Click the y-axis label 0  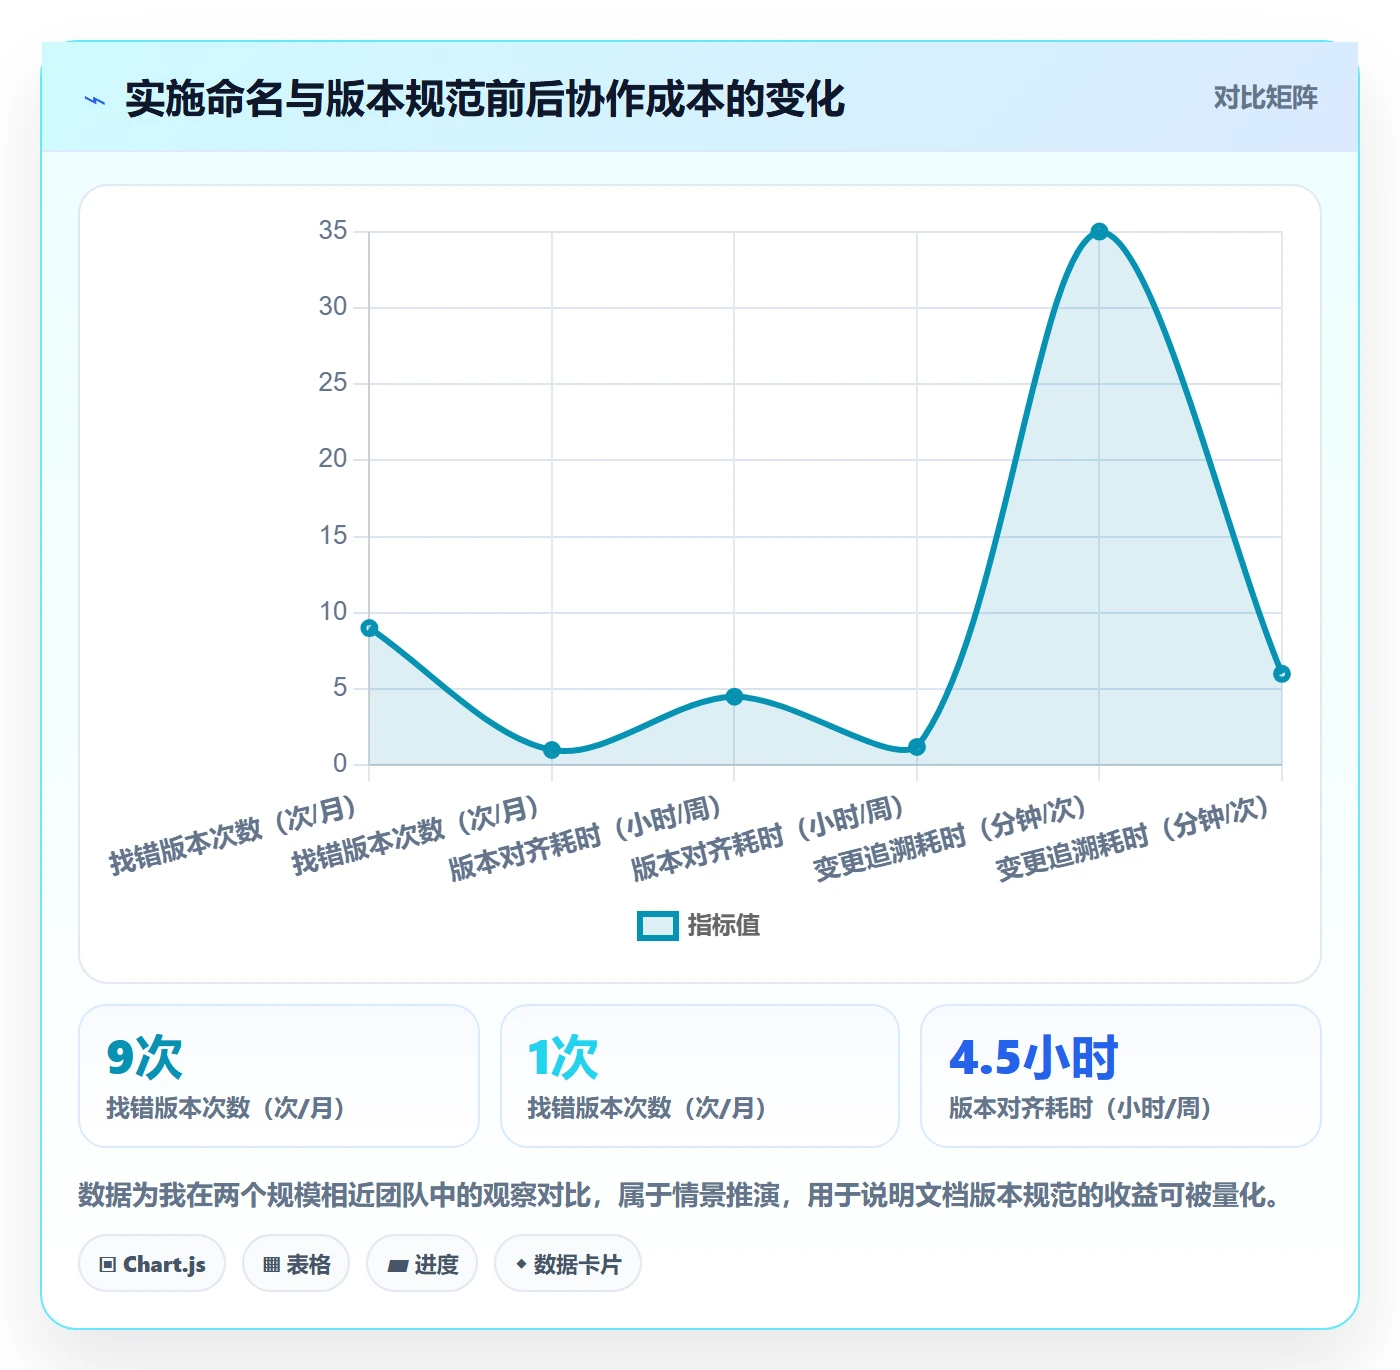pyautogui.click(x=340, y=764)
